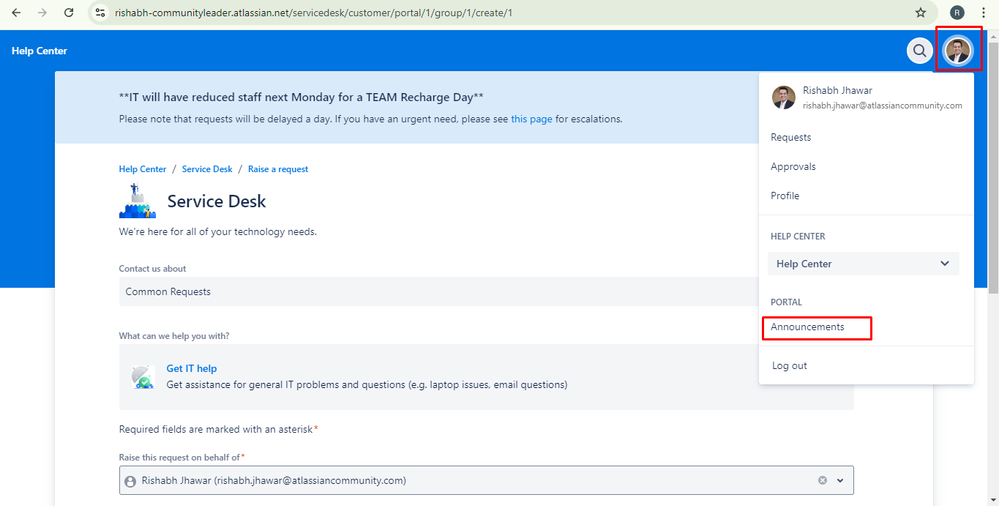
Task: Choose Log out from the menu
Action: point(789,366)
